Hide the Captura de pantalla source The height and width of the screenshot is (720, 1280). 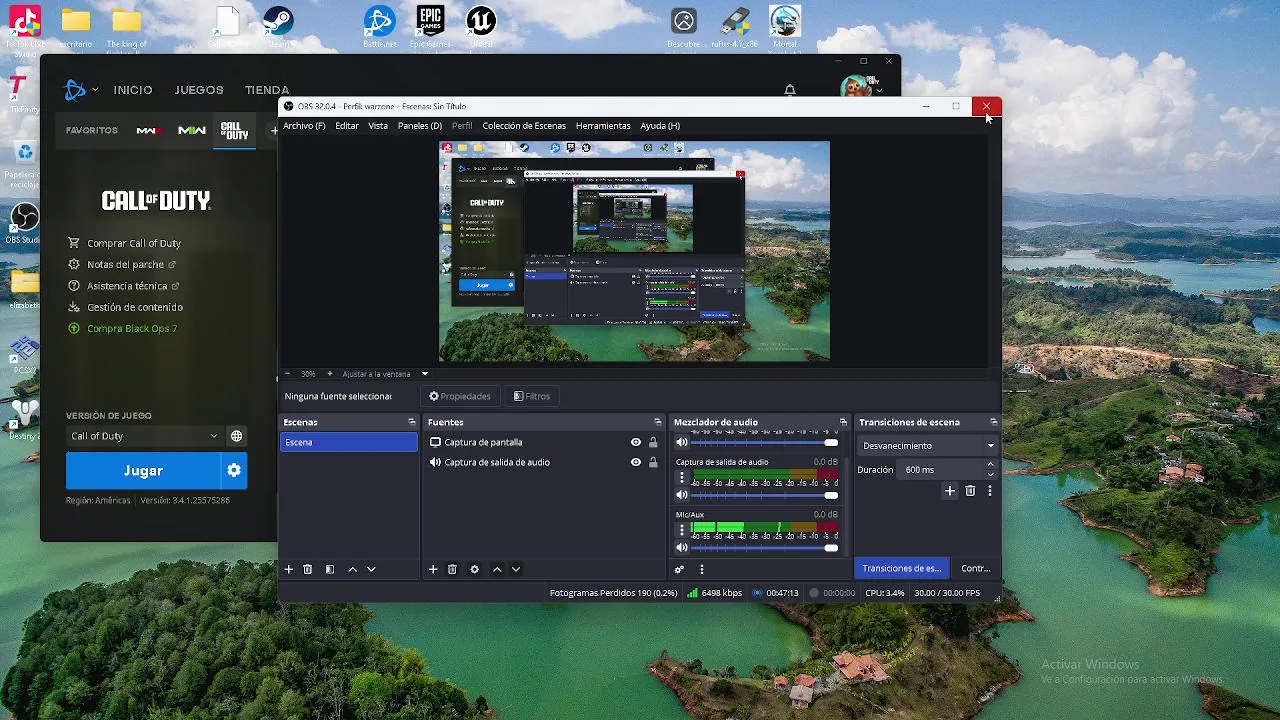pyautogui.click(x=636, y=442)
